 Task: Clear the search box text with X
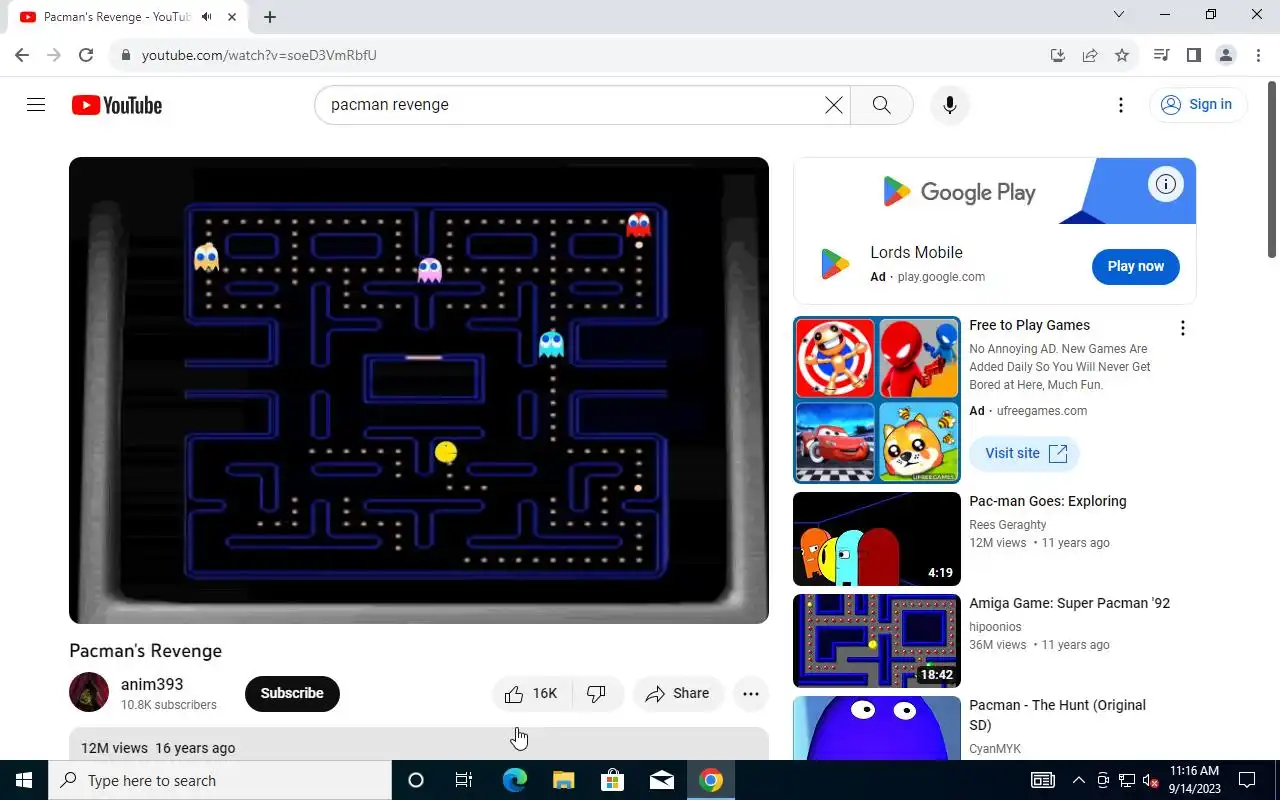click(x=833, y=105)
